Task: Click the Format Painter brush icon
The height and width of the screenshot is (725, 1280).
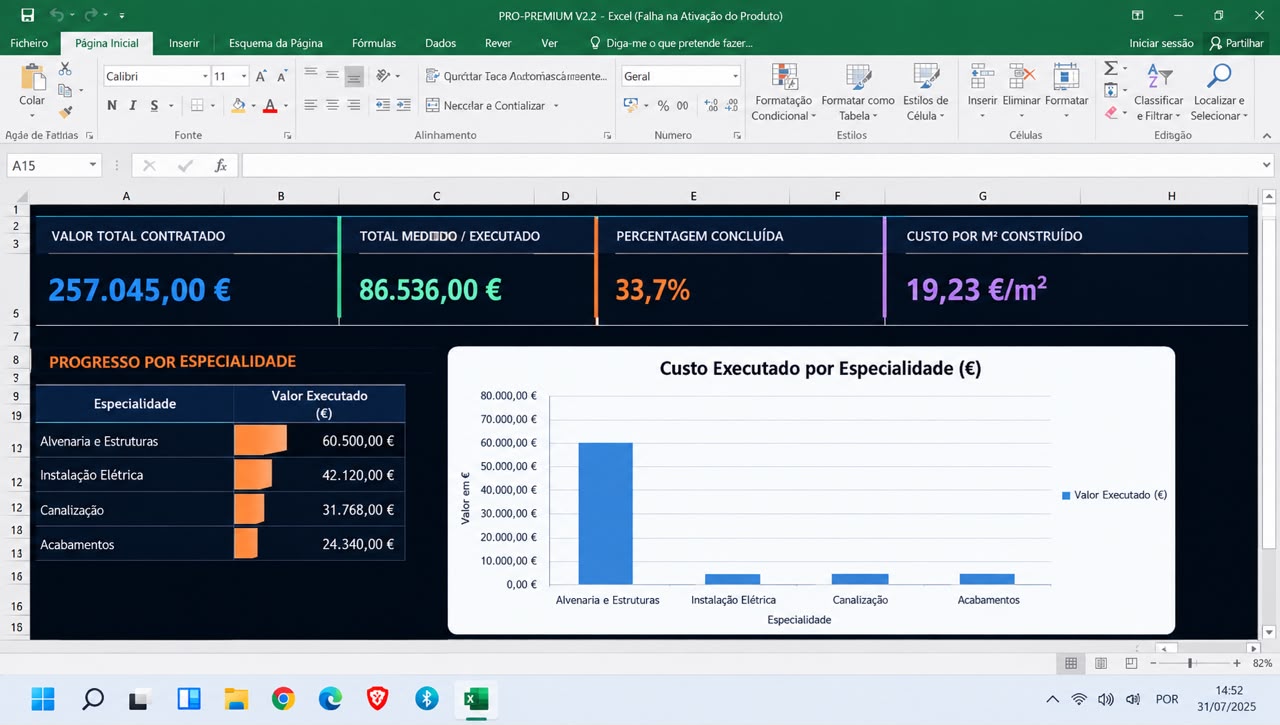Action: point(65,112)
